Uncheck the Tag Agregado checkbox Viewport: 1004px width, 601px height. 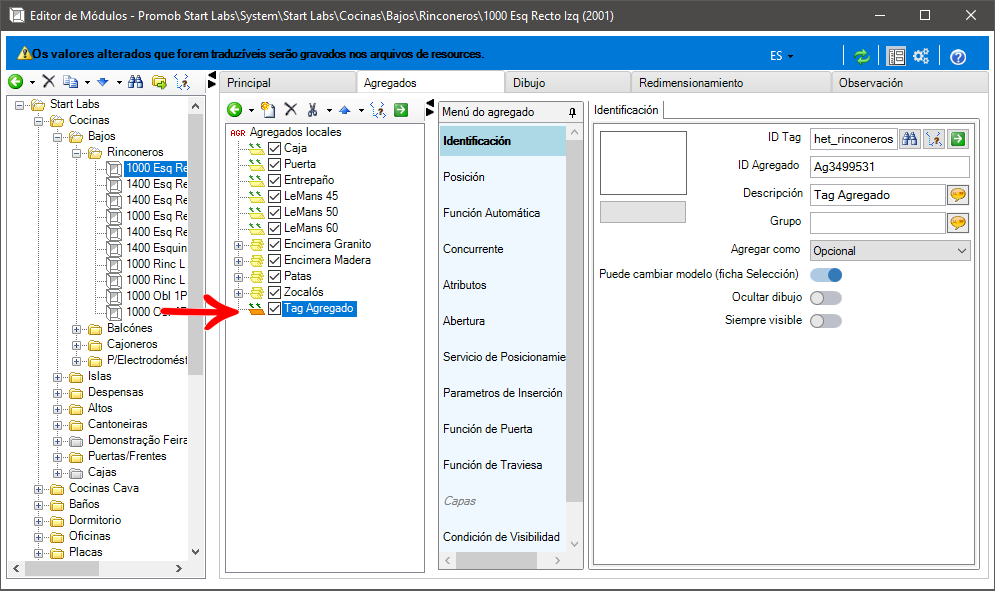coord(275,309)
